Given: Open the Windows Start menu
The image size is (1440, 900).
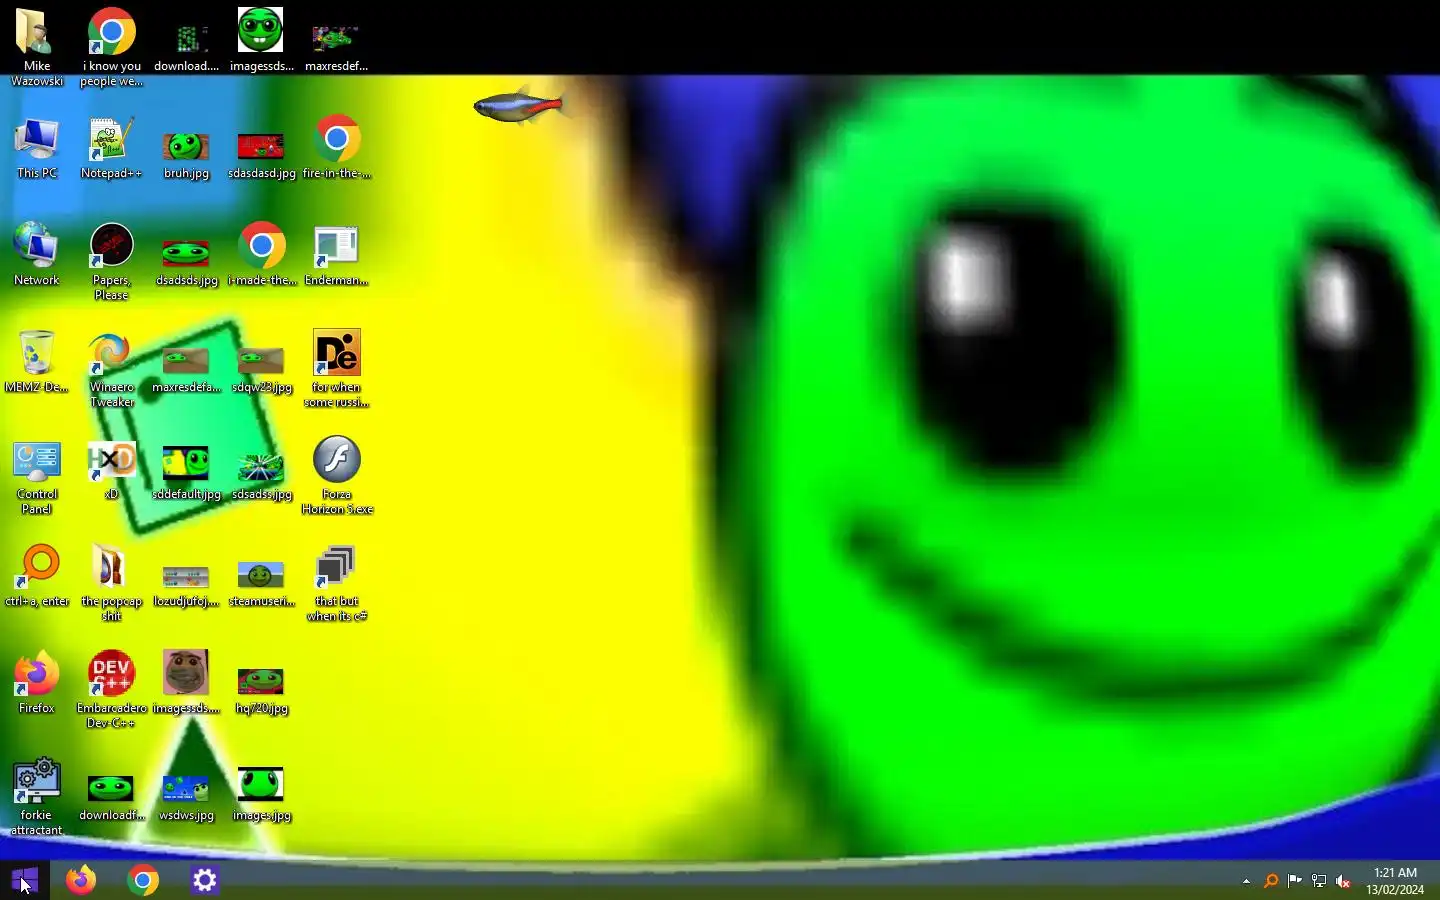Looking at the screenshot, I should [x=24, y=881].
